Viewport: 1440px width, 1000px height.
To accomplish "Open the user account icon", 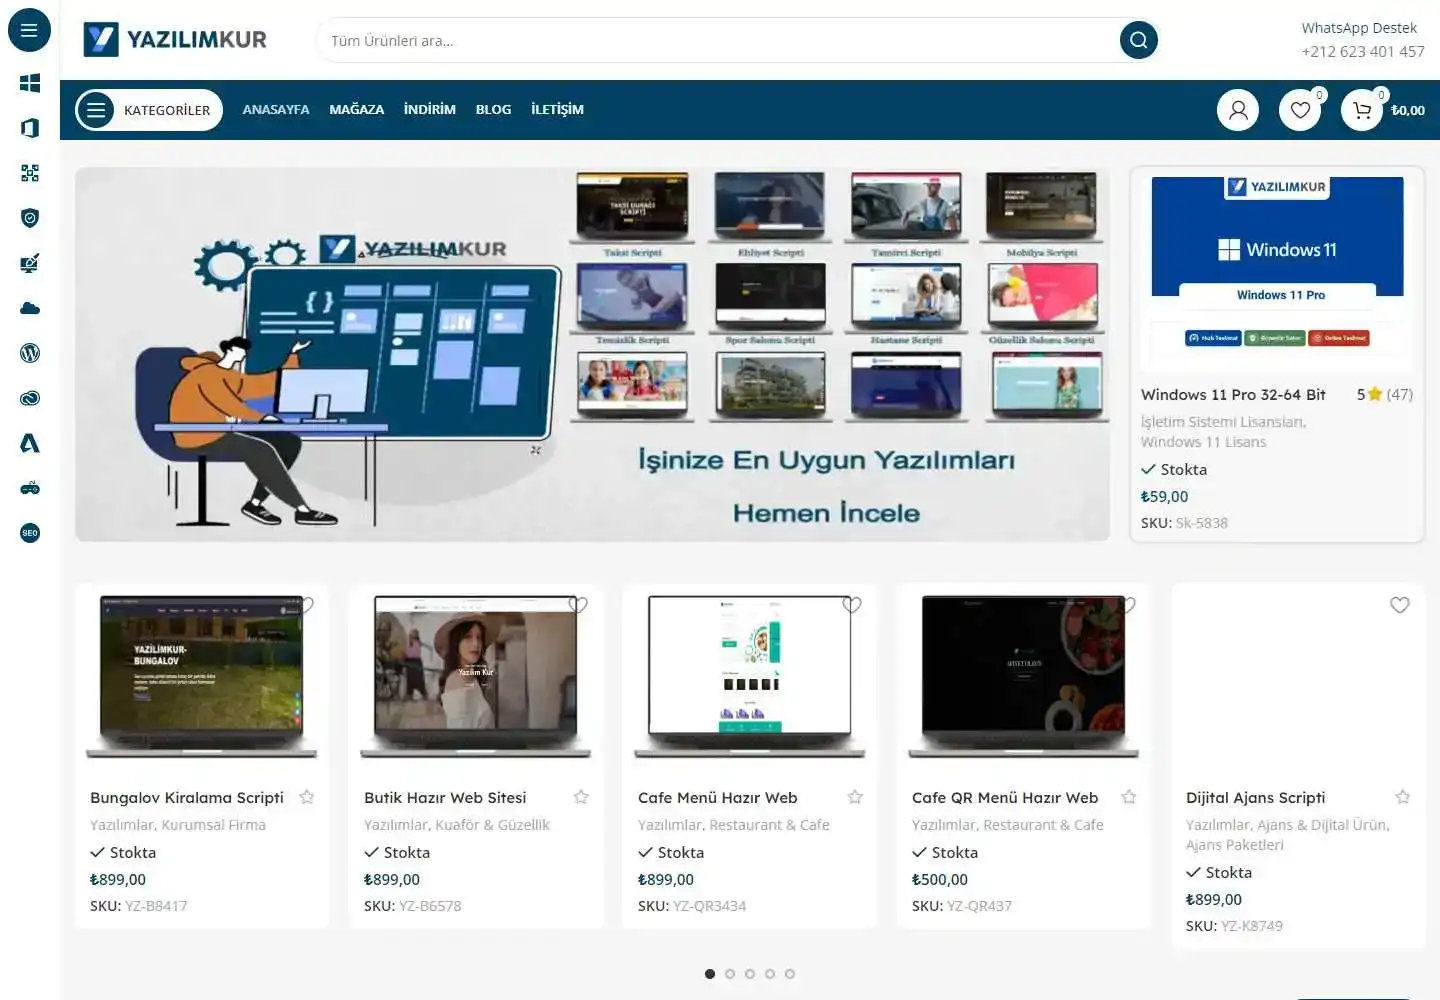I will (x=1238, y=110).
